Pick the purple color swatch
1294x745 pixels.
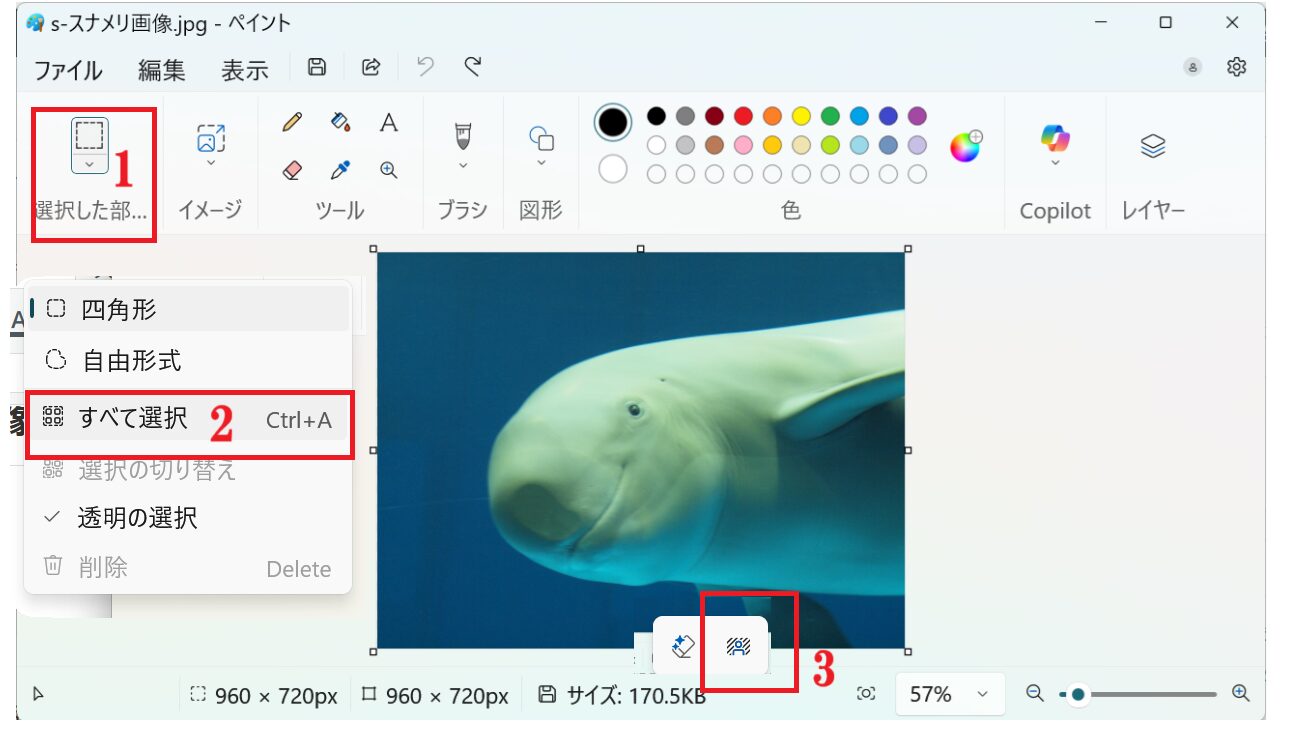tap(917, 116)
